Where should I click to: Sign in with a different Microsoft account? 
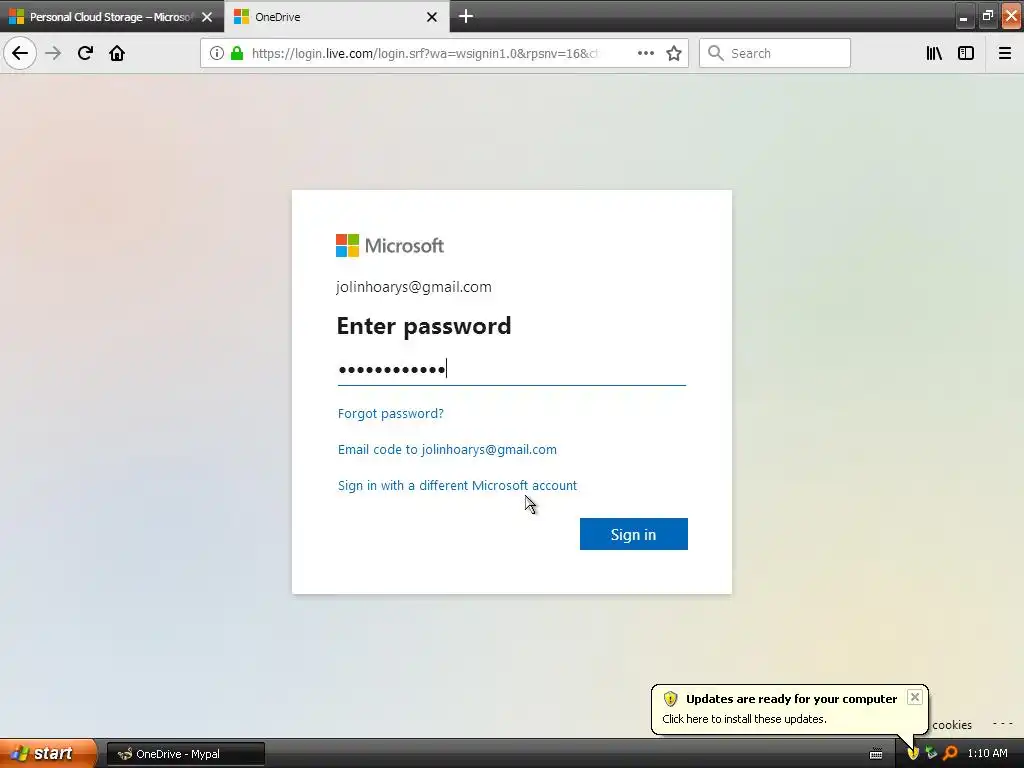(457, 485)
